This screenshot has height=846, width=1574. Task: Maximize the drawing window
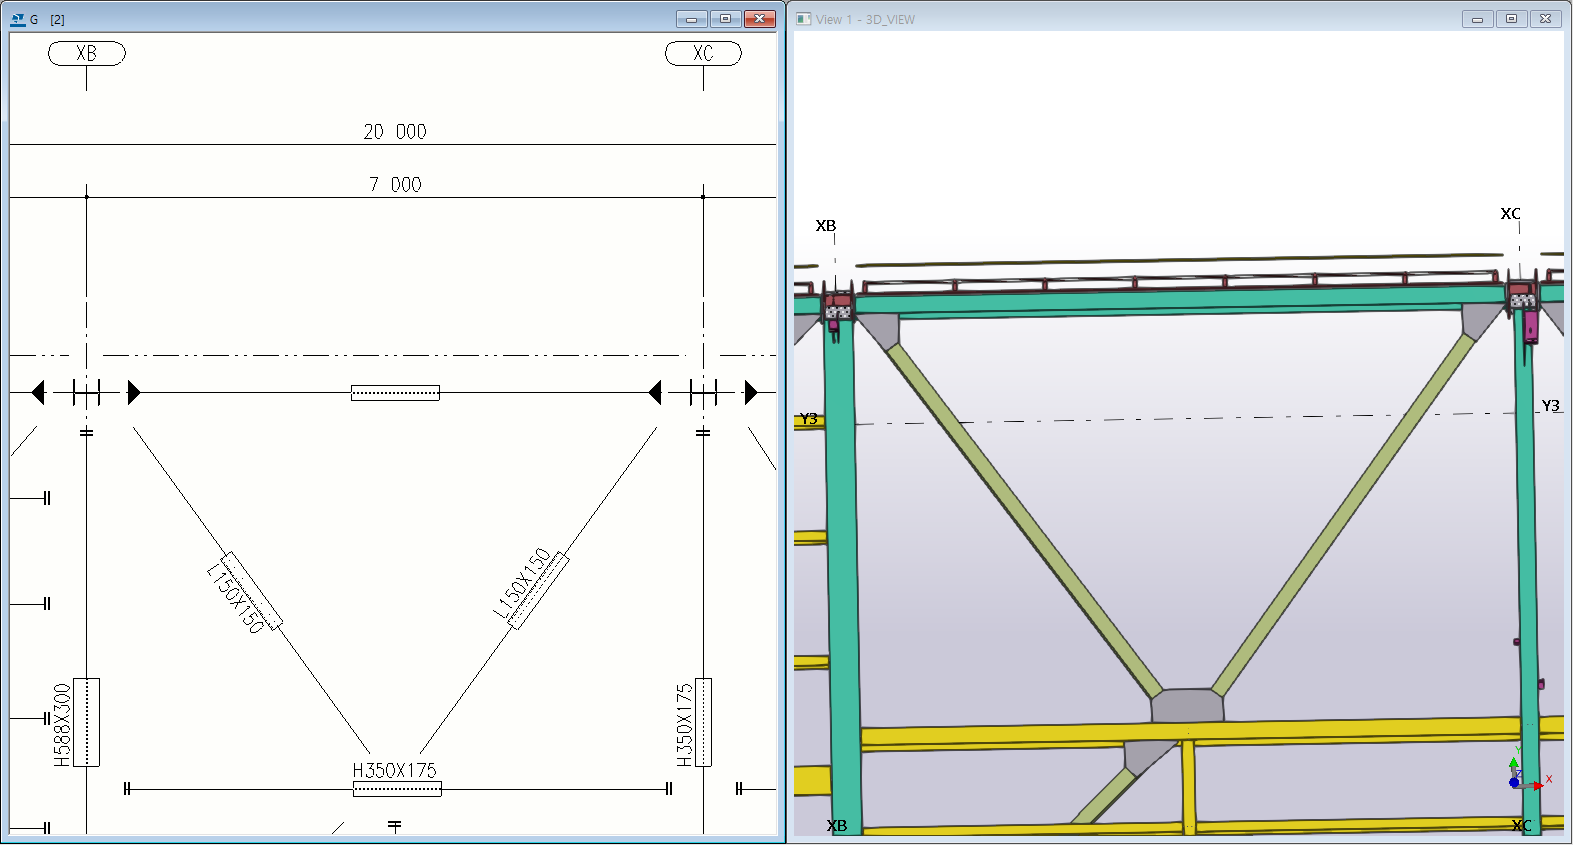click(x=725, y=19)
